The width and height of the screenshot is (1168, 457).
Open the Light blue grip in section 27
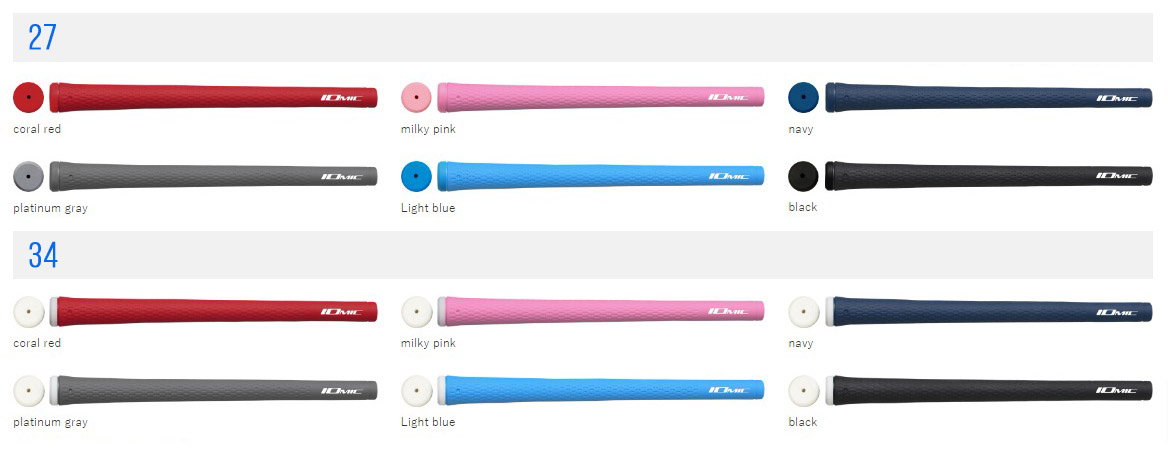click(601, 176)
